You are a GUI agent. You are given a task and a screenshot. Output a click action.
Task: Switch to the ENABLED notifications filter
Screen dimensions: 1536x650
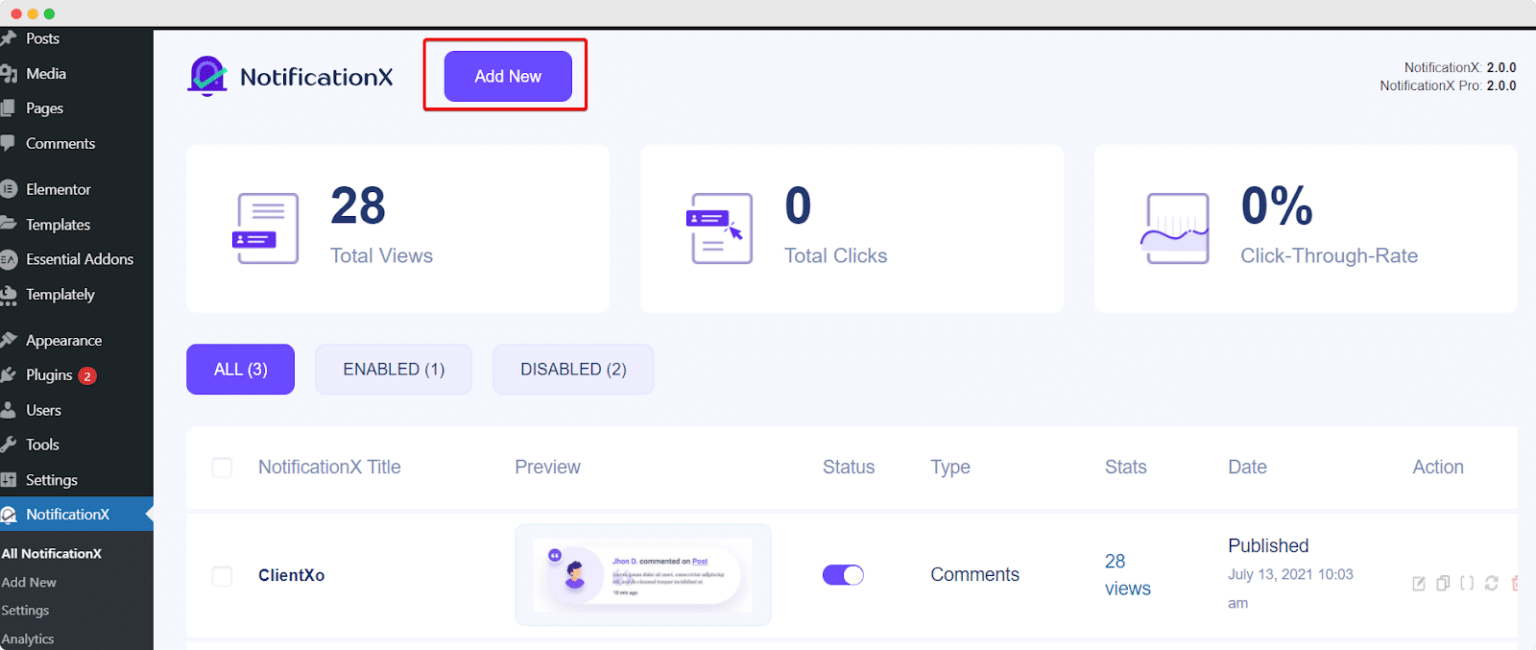coord(393,369)
